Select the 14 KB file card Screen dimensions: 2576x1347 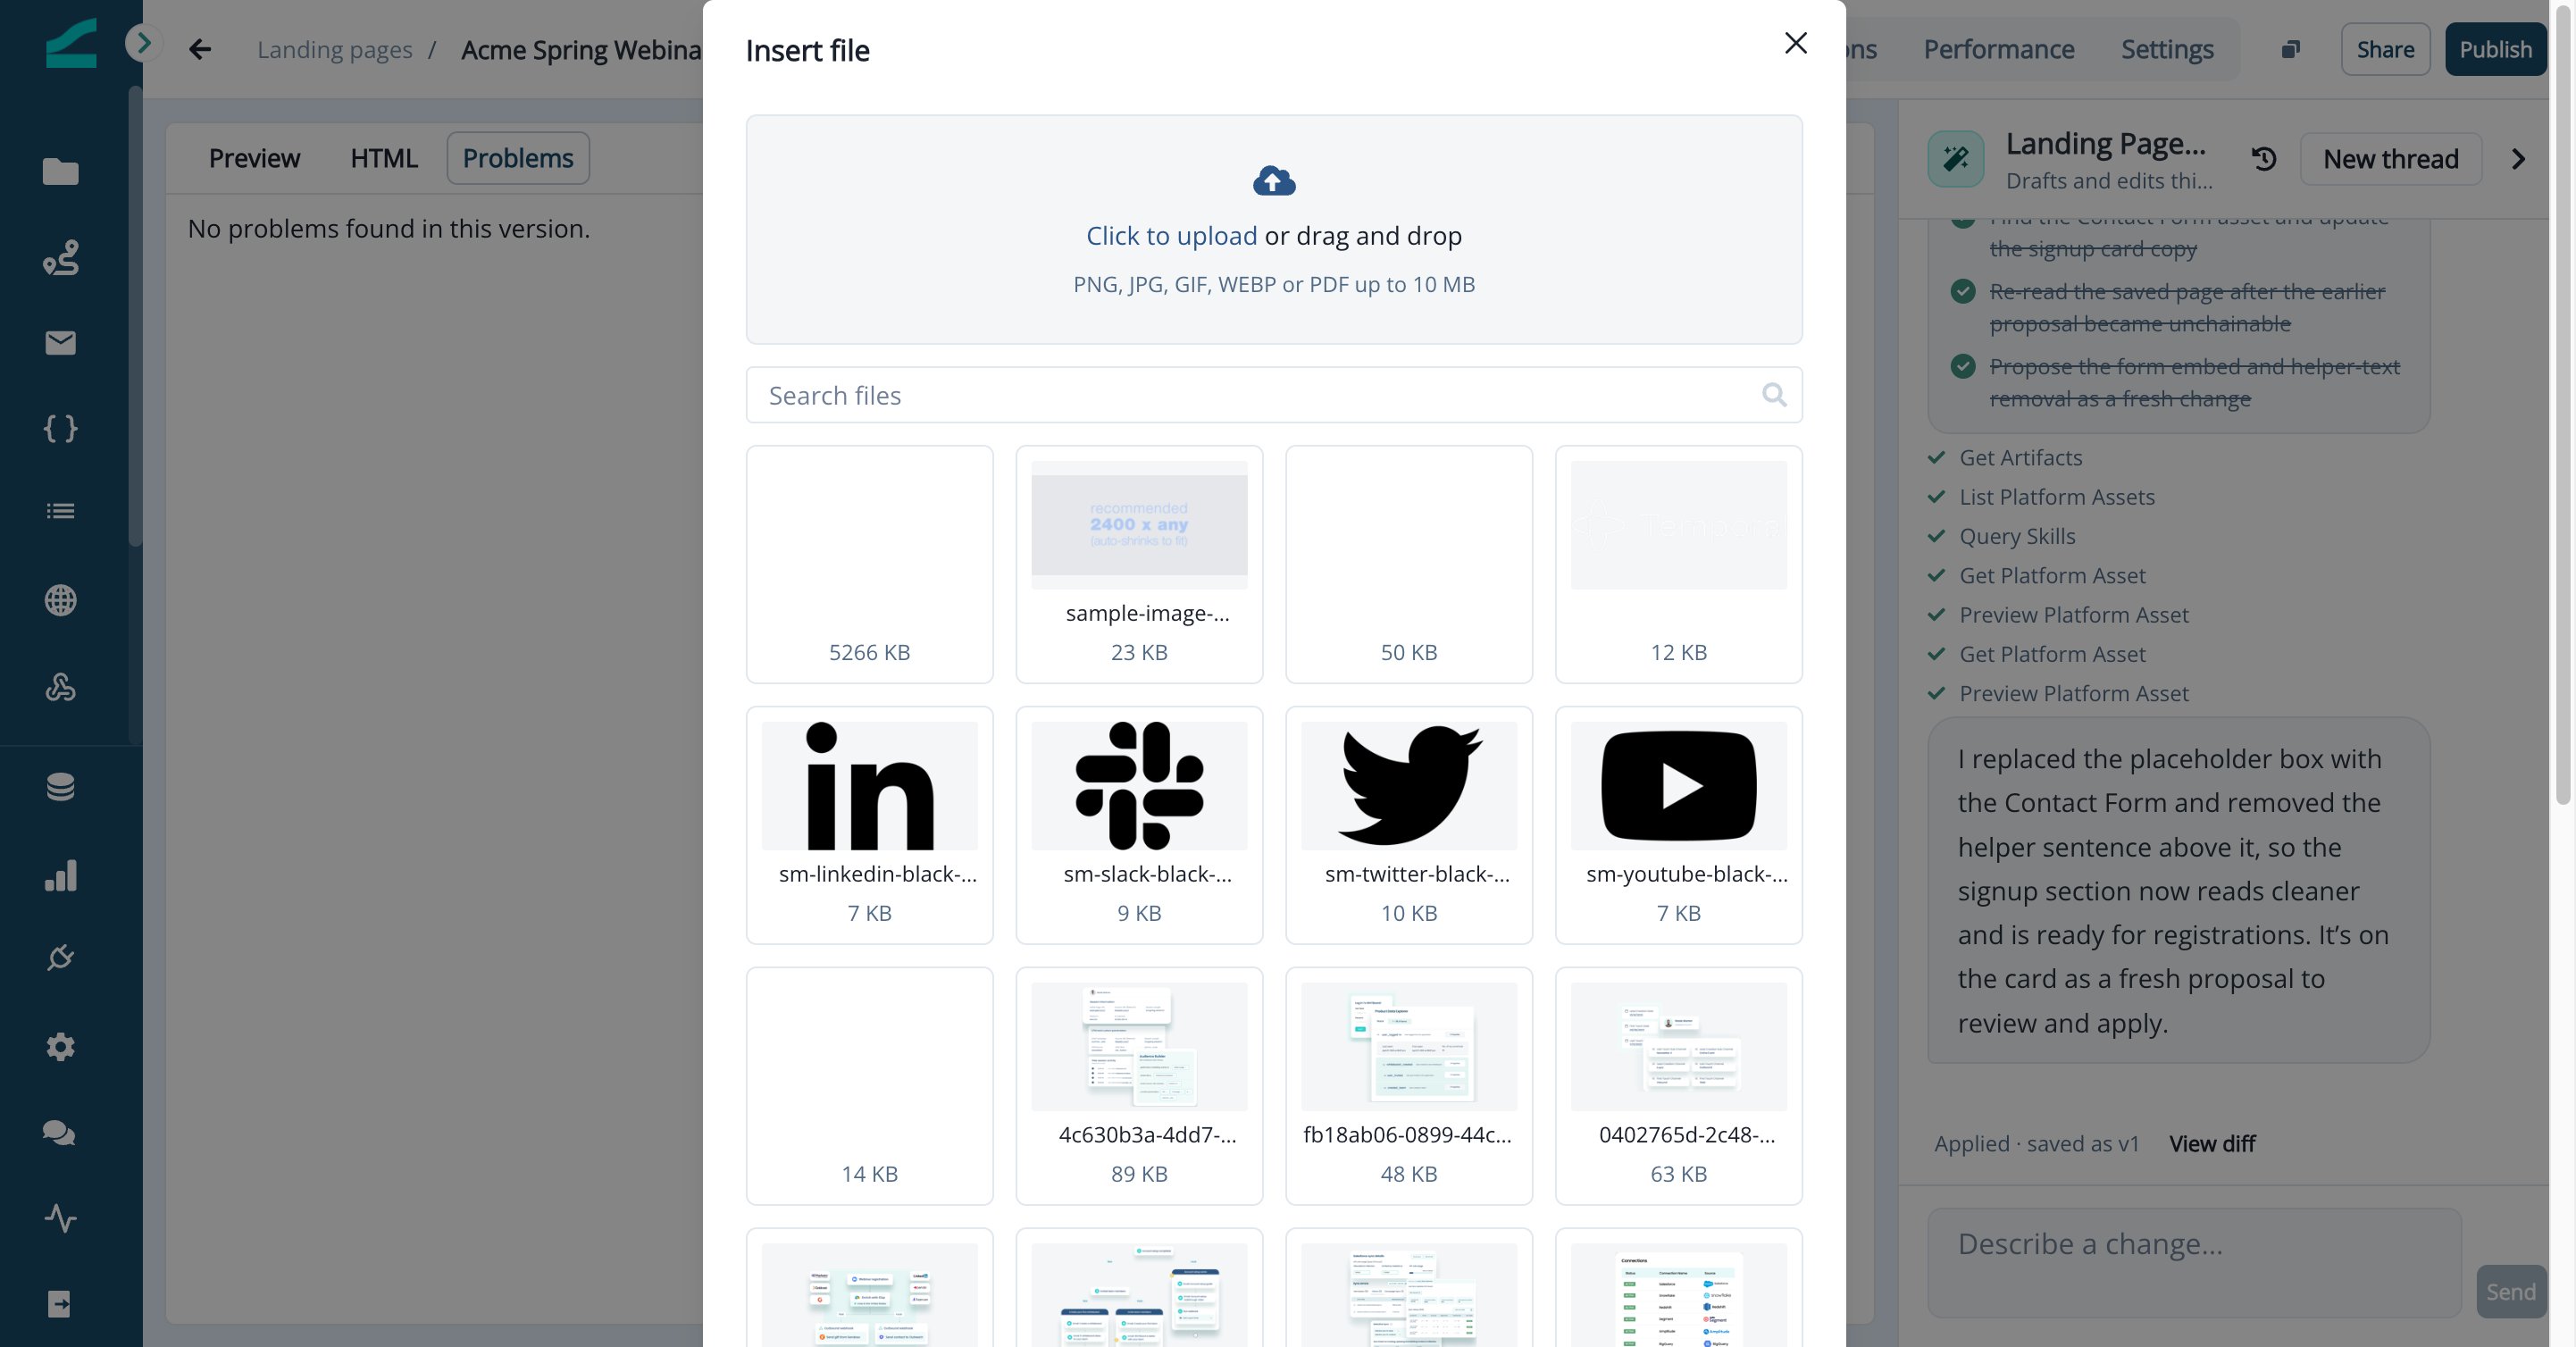[x=869, y=1086]
